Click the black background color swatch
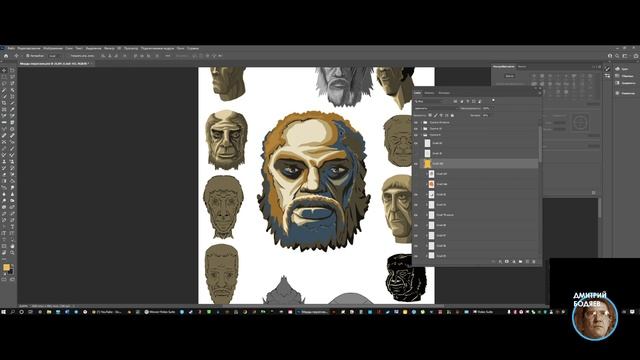Viewport: 640px width, 360px height. (x=11, y=272)
